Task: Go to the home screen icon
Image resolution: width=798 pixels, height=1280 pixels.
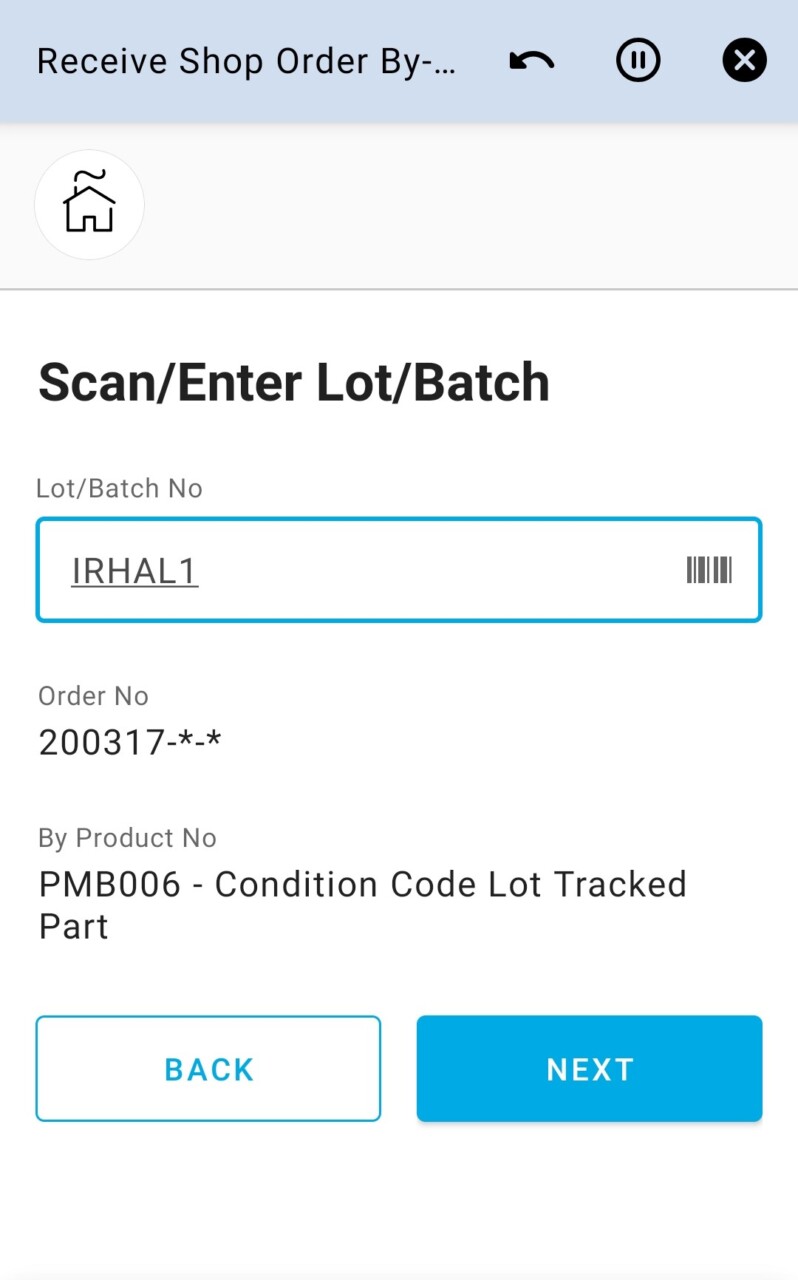Action: coord(89,204)
